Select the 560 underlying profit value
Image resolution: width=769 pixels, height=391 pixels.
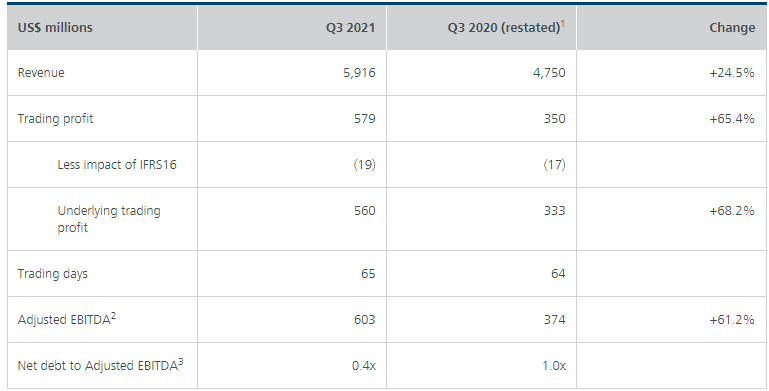click(x=365, y=210)
